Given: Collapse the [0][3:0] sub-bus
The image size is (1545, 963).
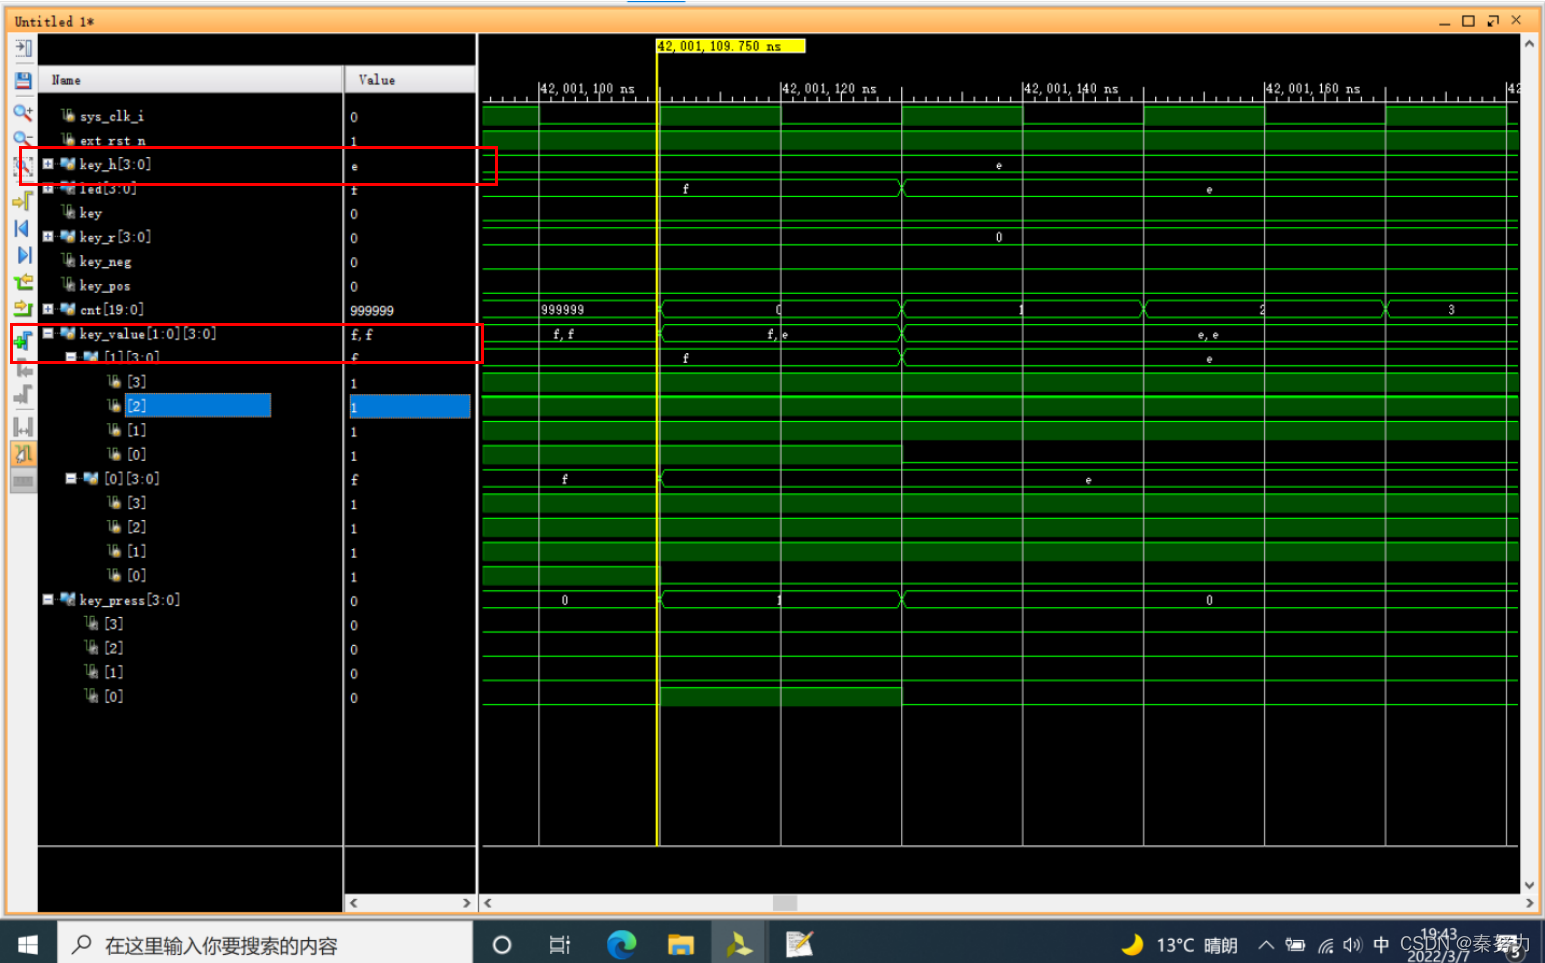Looking at the screenshot, I should click(x=71, y=479).
